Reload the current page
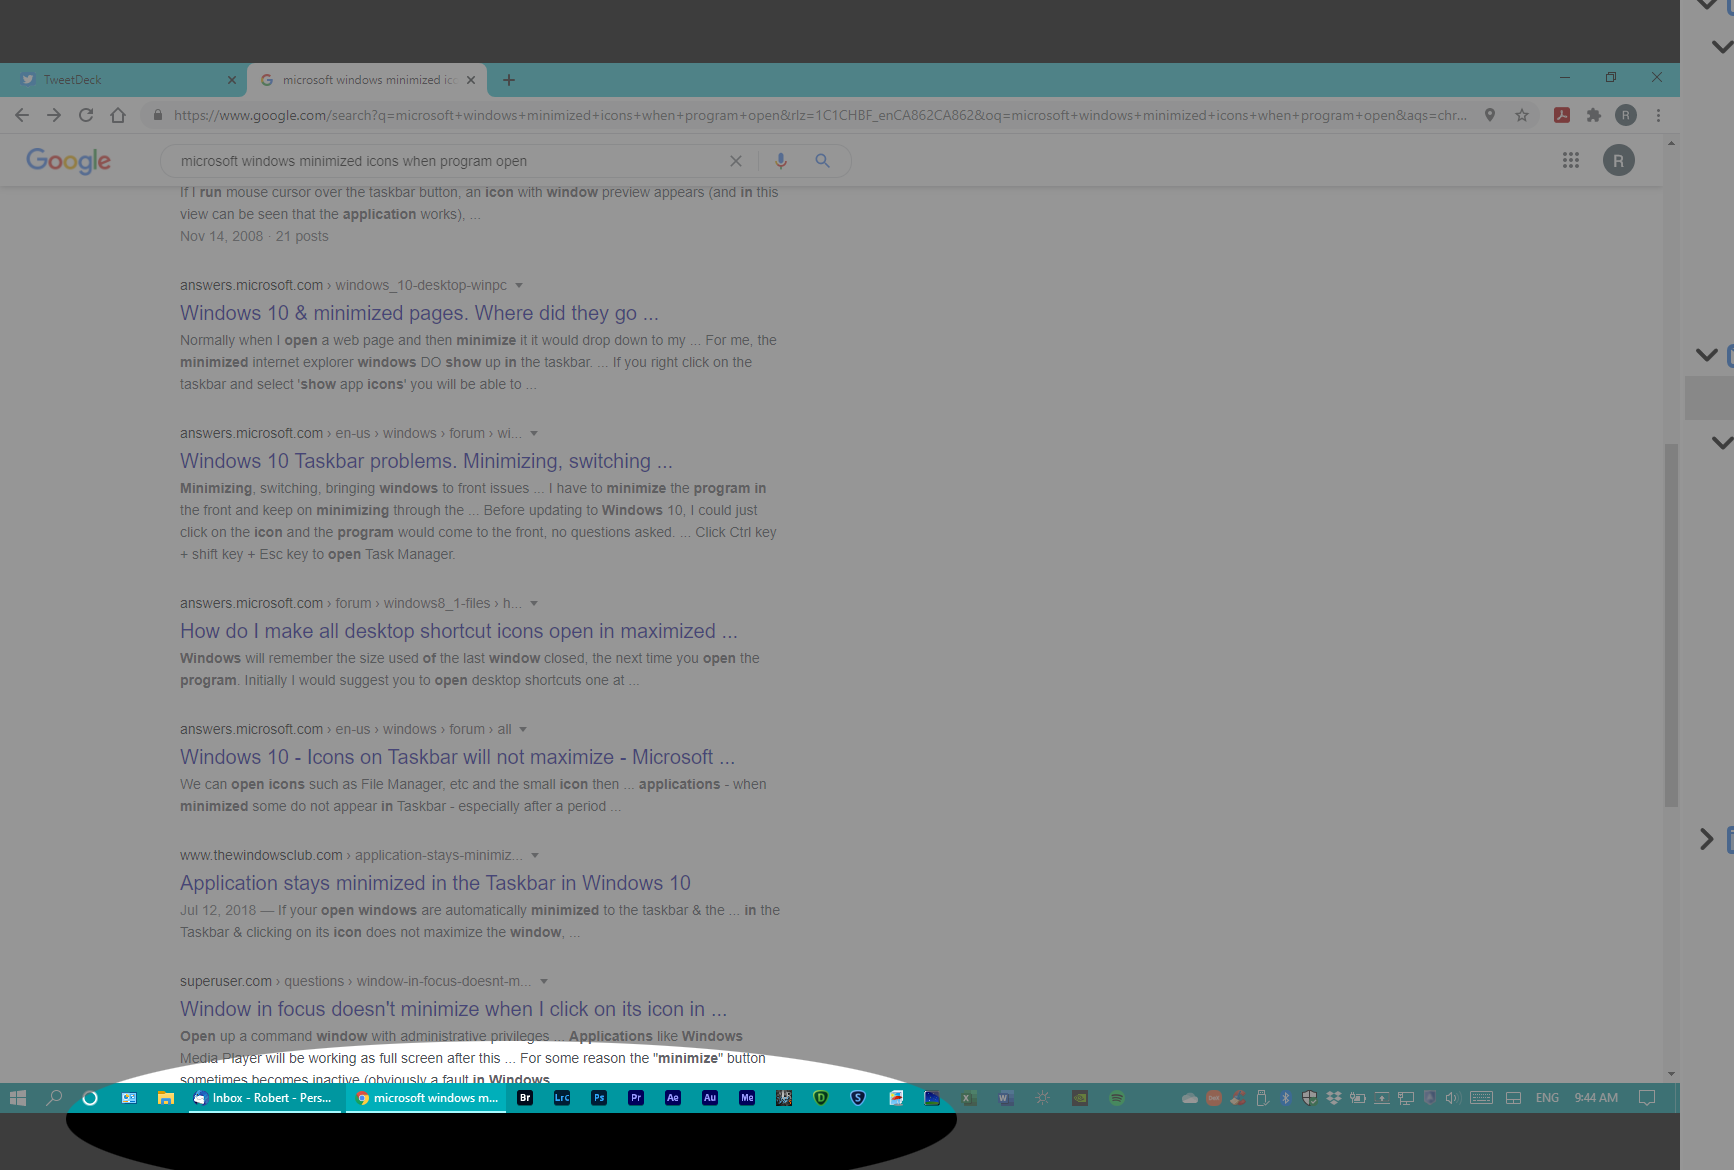 tap(86, 115)
